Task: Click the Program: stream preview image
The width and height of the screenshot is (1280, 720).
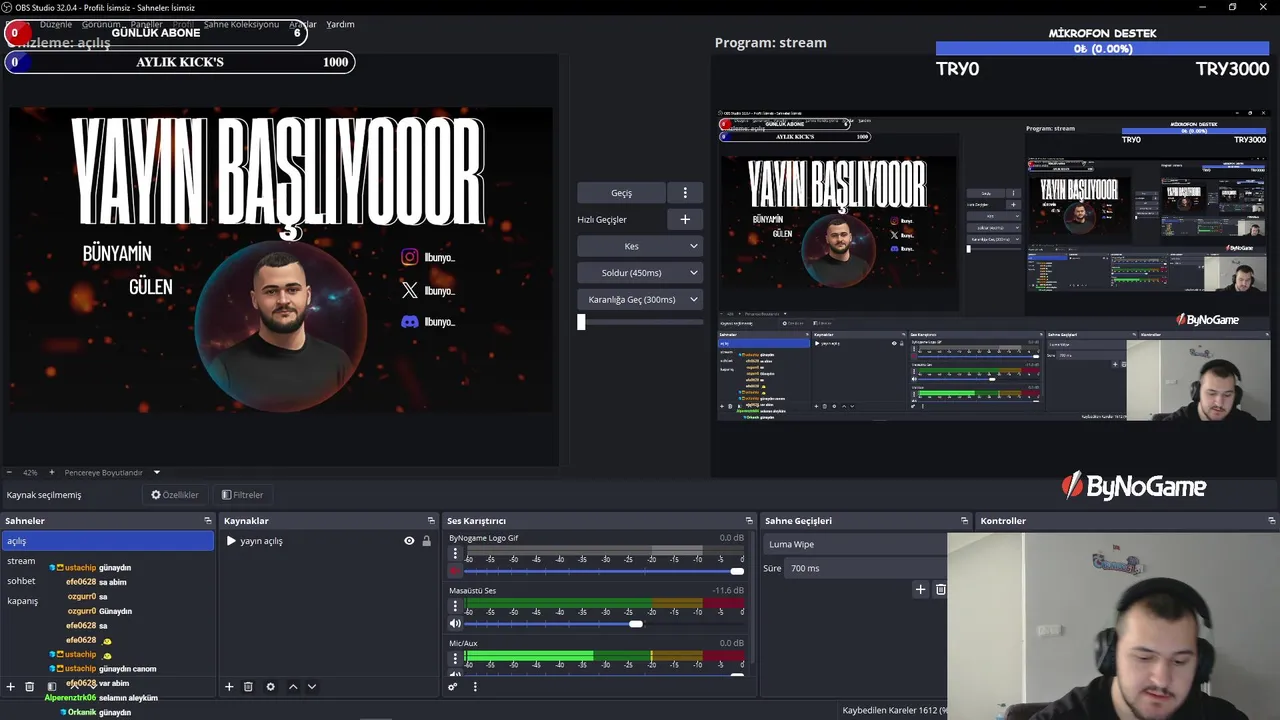Action: pyautogui.click(x=994, y=264)
